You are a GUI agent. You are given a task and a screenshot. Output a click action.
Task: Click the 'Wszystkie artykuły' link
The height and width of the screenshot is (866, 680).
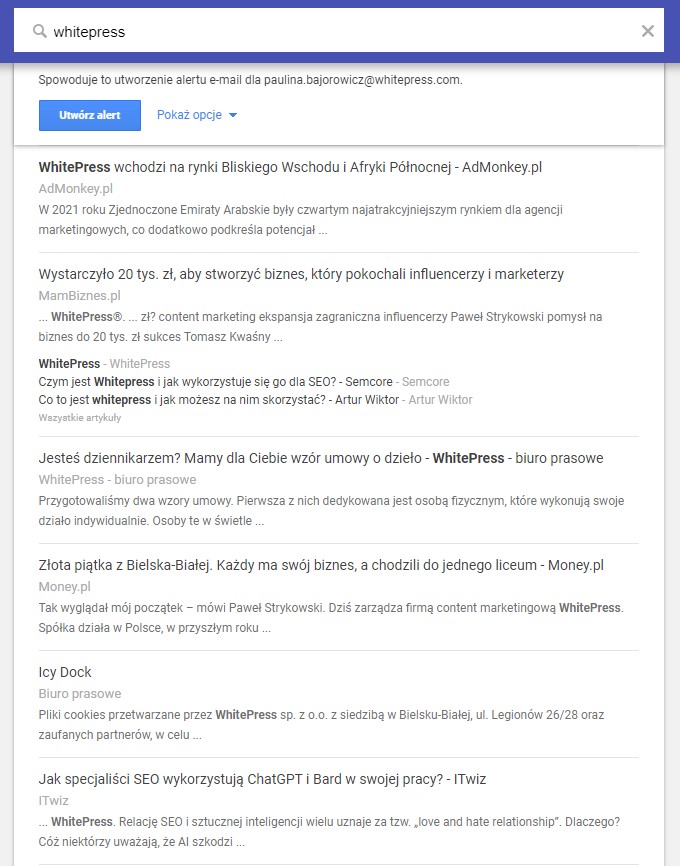click(x=80, y=418)
